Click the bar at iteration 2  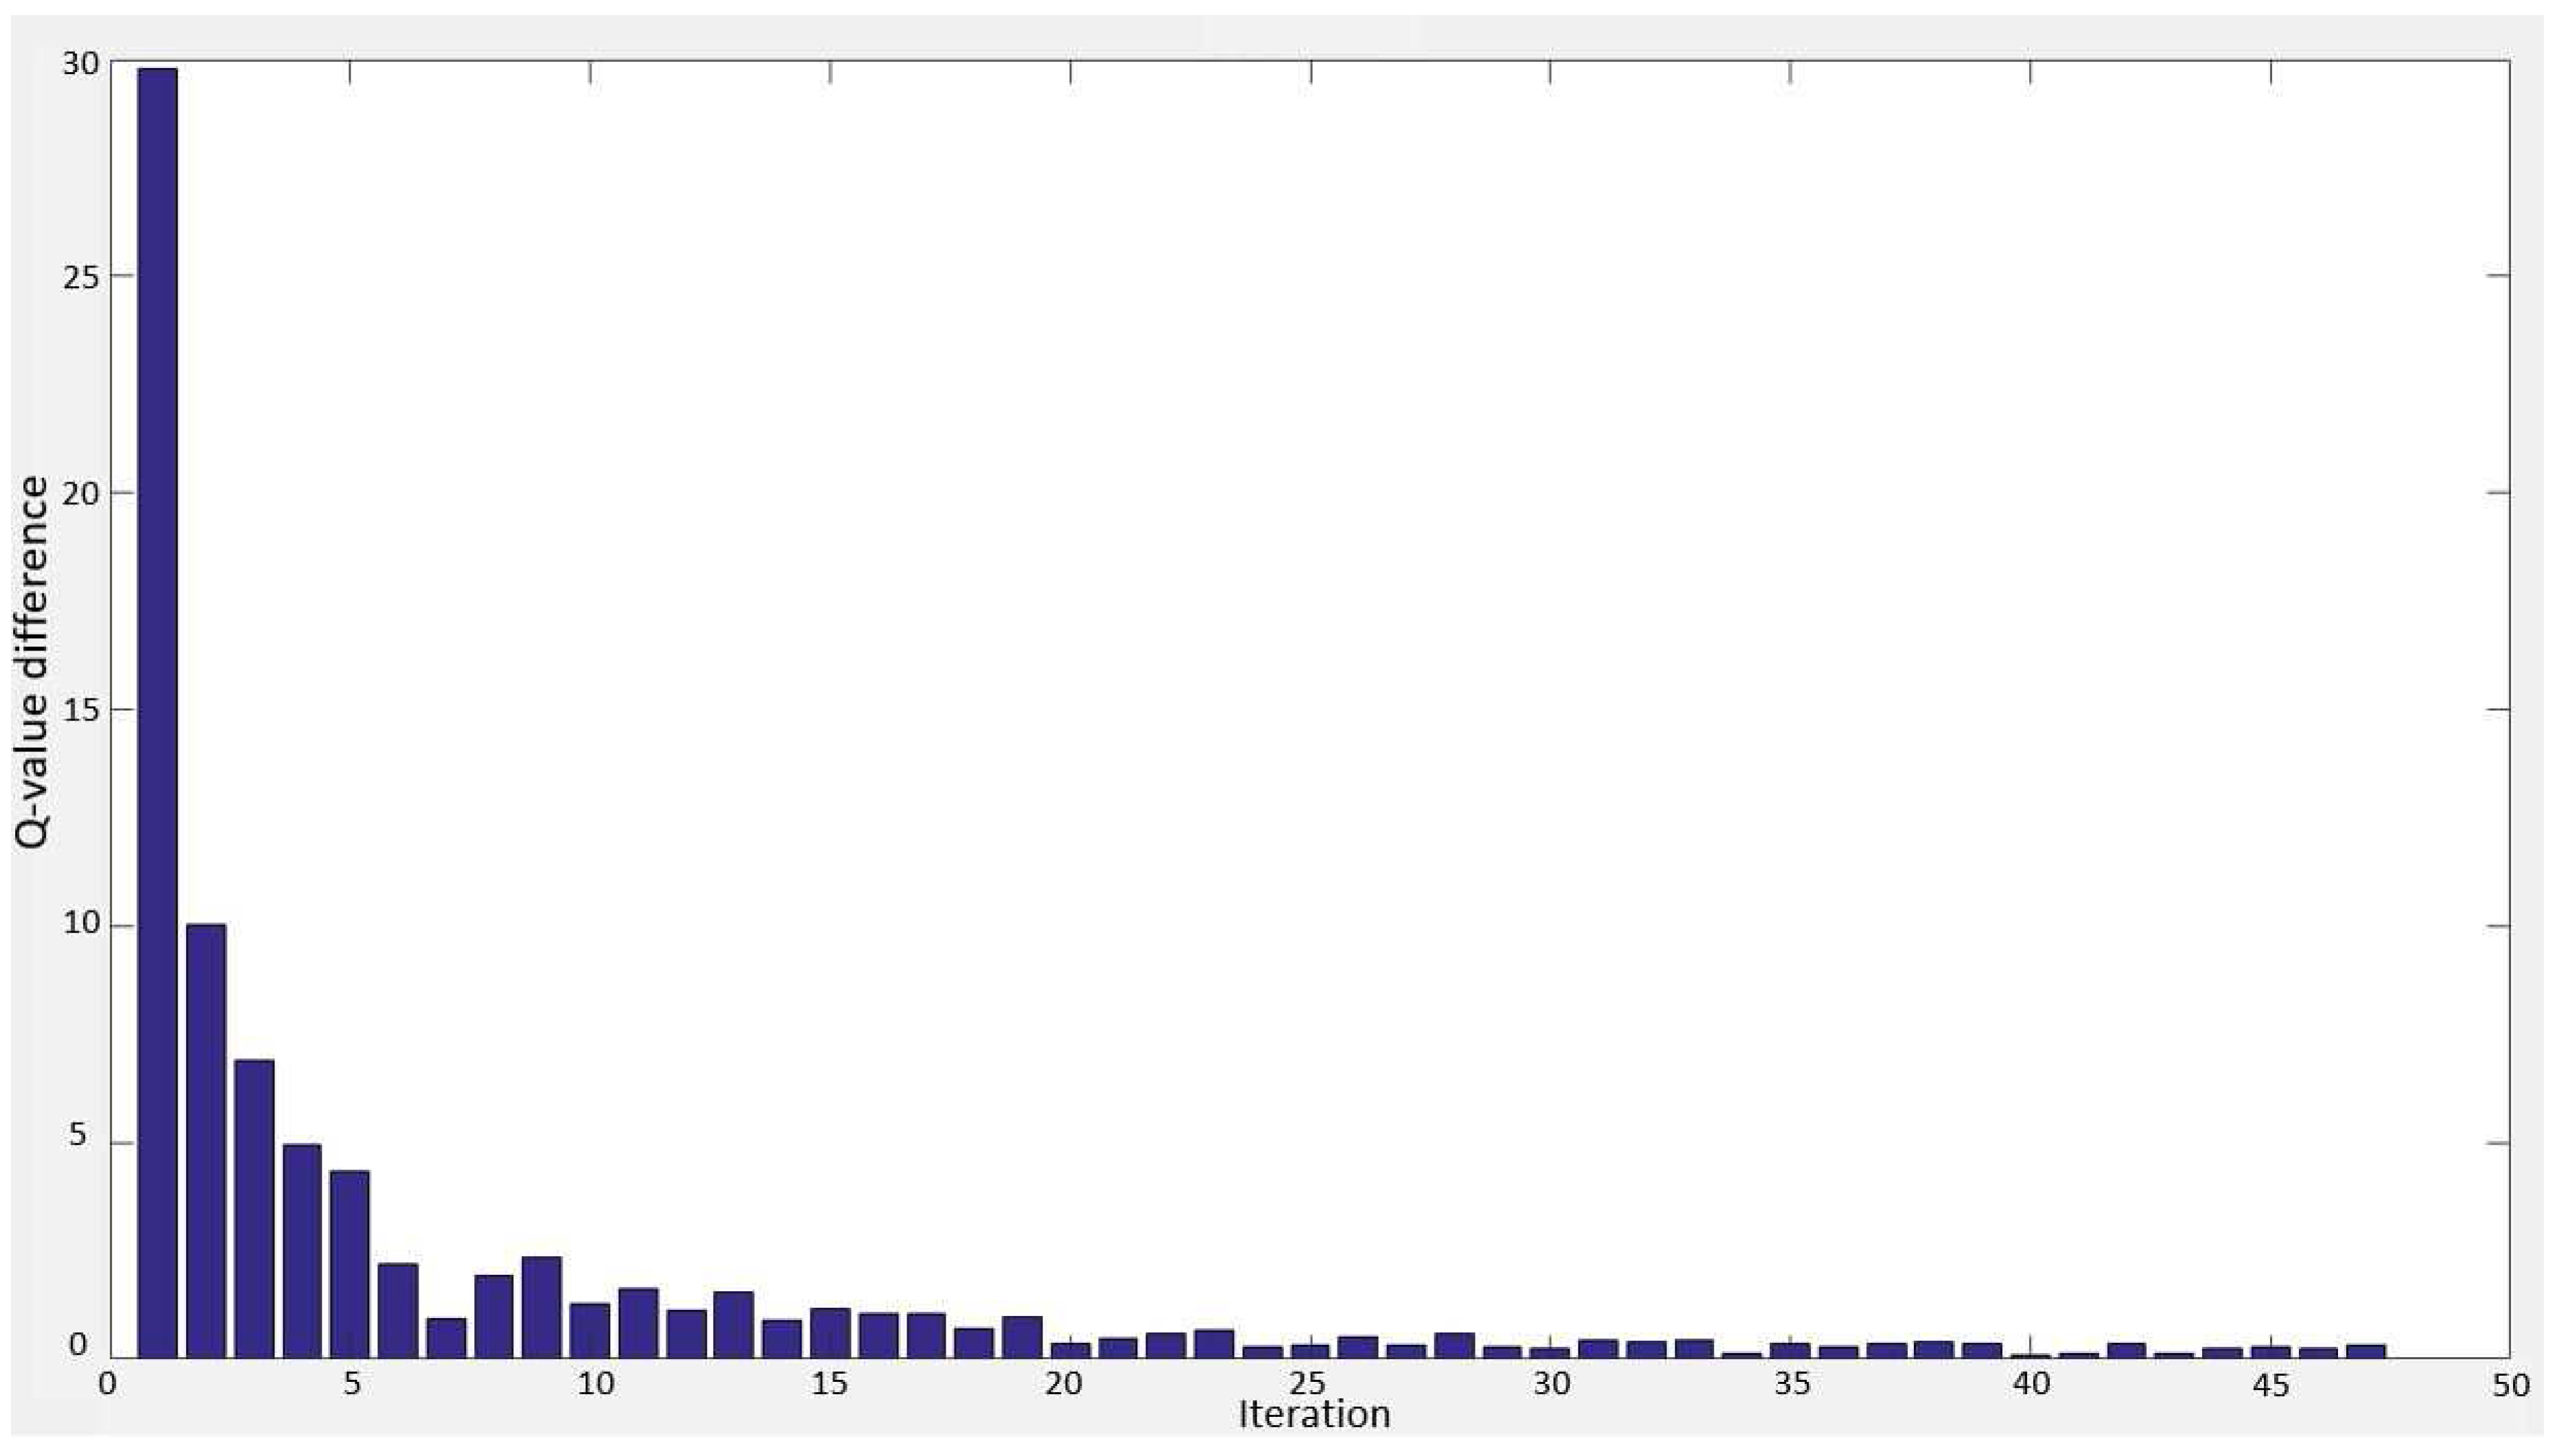pyautogui.click(x=206, y=1140)
